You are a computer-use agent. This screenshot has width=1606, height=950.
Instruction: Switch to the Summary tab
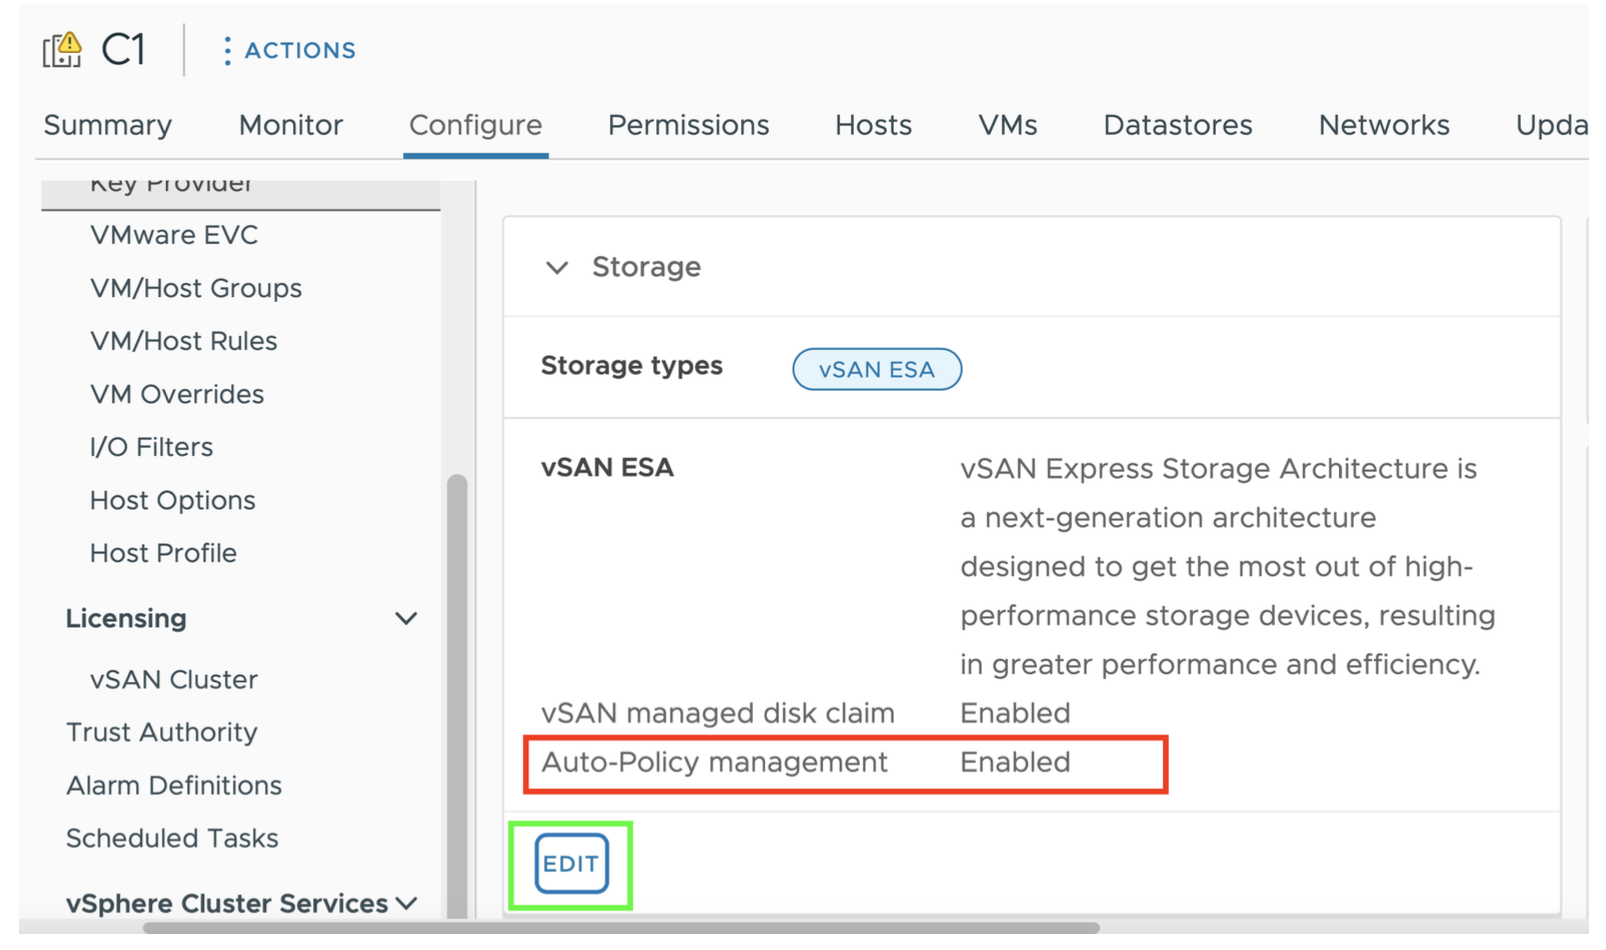108,125
